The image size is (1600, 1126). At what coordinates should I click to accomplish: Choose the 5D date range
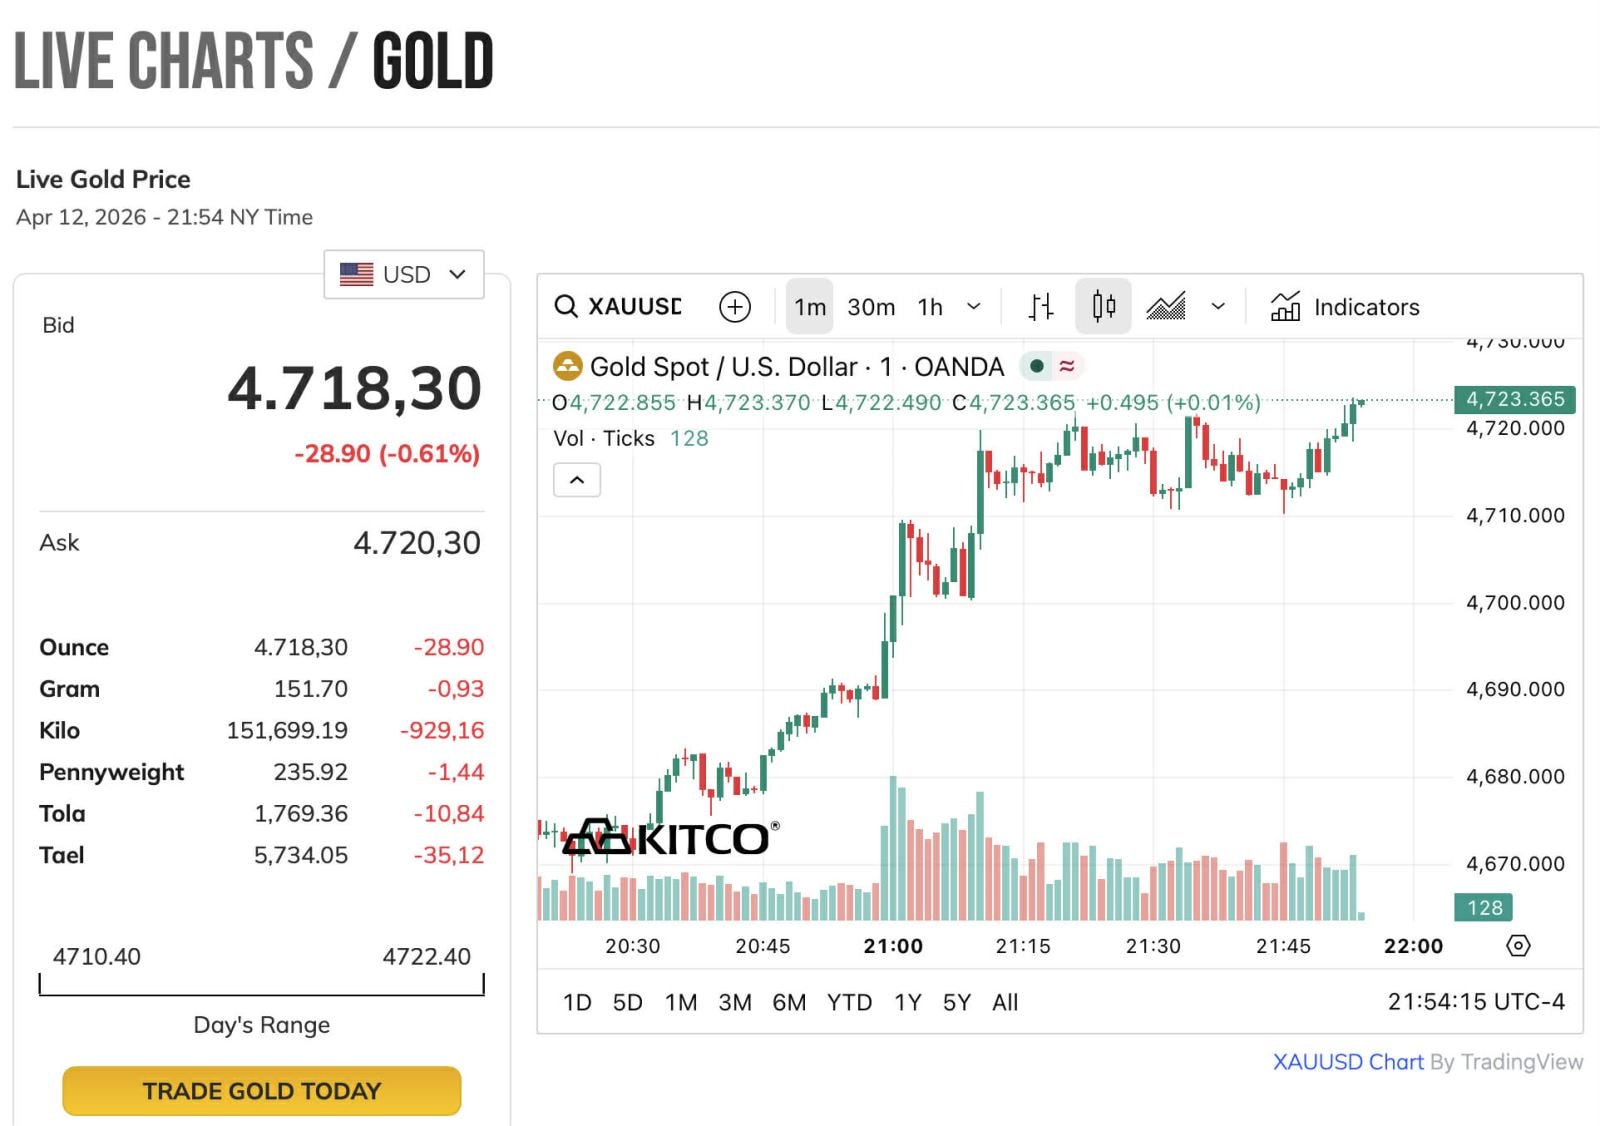pos(627,1002)
